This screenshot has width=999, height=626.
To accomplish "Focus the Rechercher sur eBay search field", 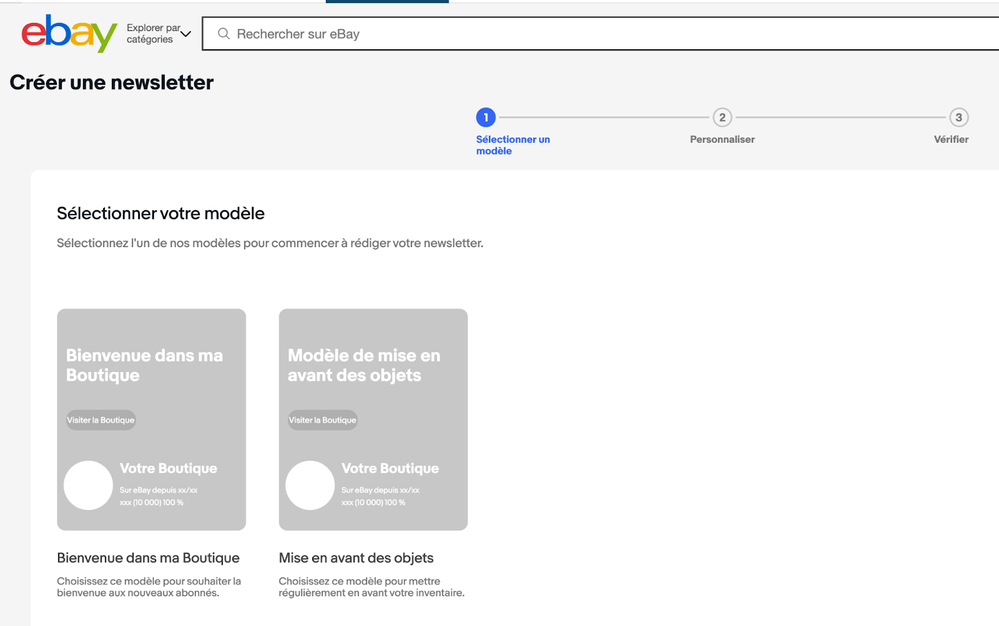I will (x=600, y=34).
